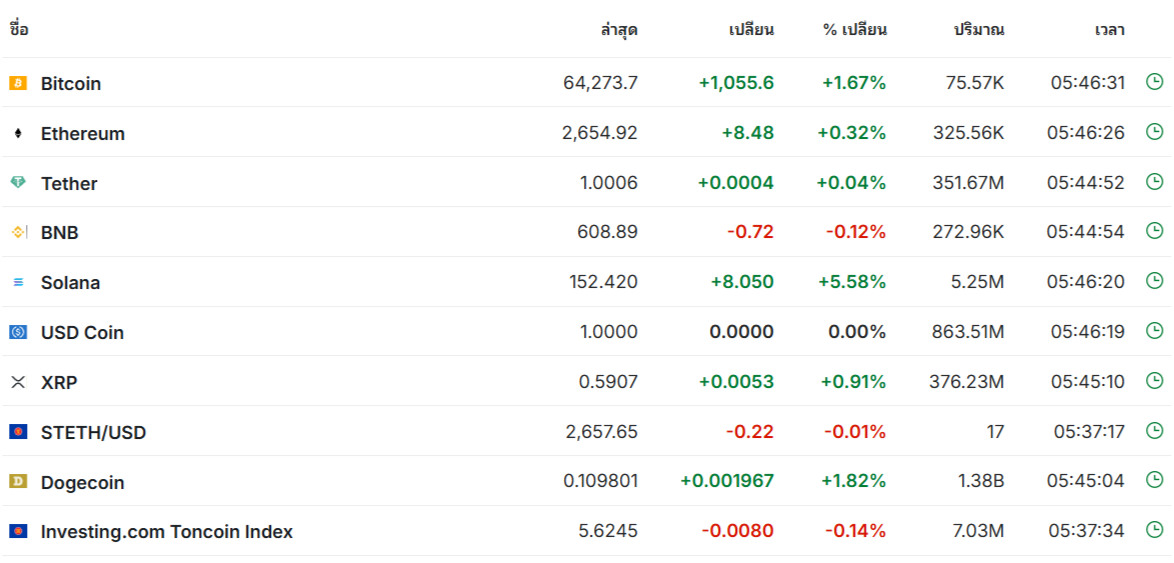The image size is (1174, 563).
Task: Click the STETH/USD flag icon
Action: 18,431
